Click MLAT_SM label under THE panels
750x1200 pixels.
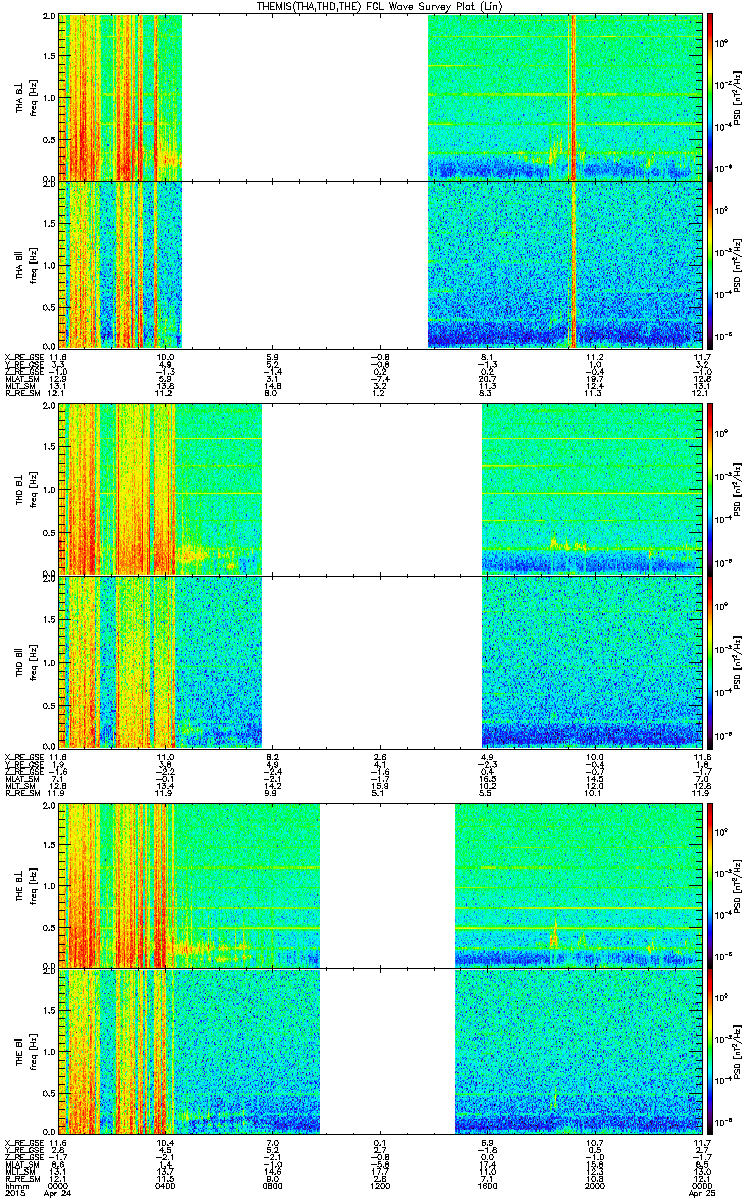[22, 1164]
